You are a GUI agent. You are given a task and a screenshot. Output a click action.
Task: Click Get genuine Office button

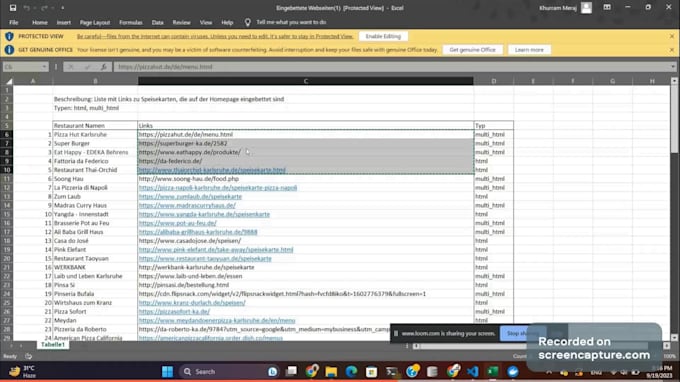[x=472, y=50]
